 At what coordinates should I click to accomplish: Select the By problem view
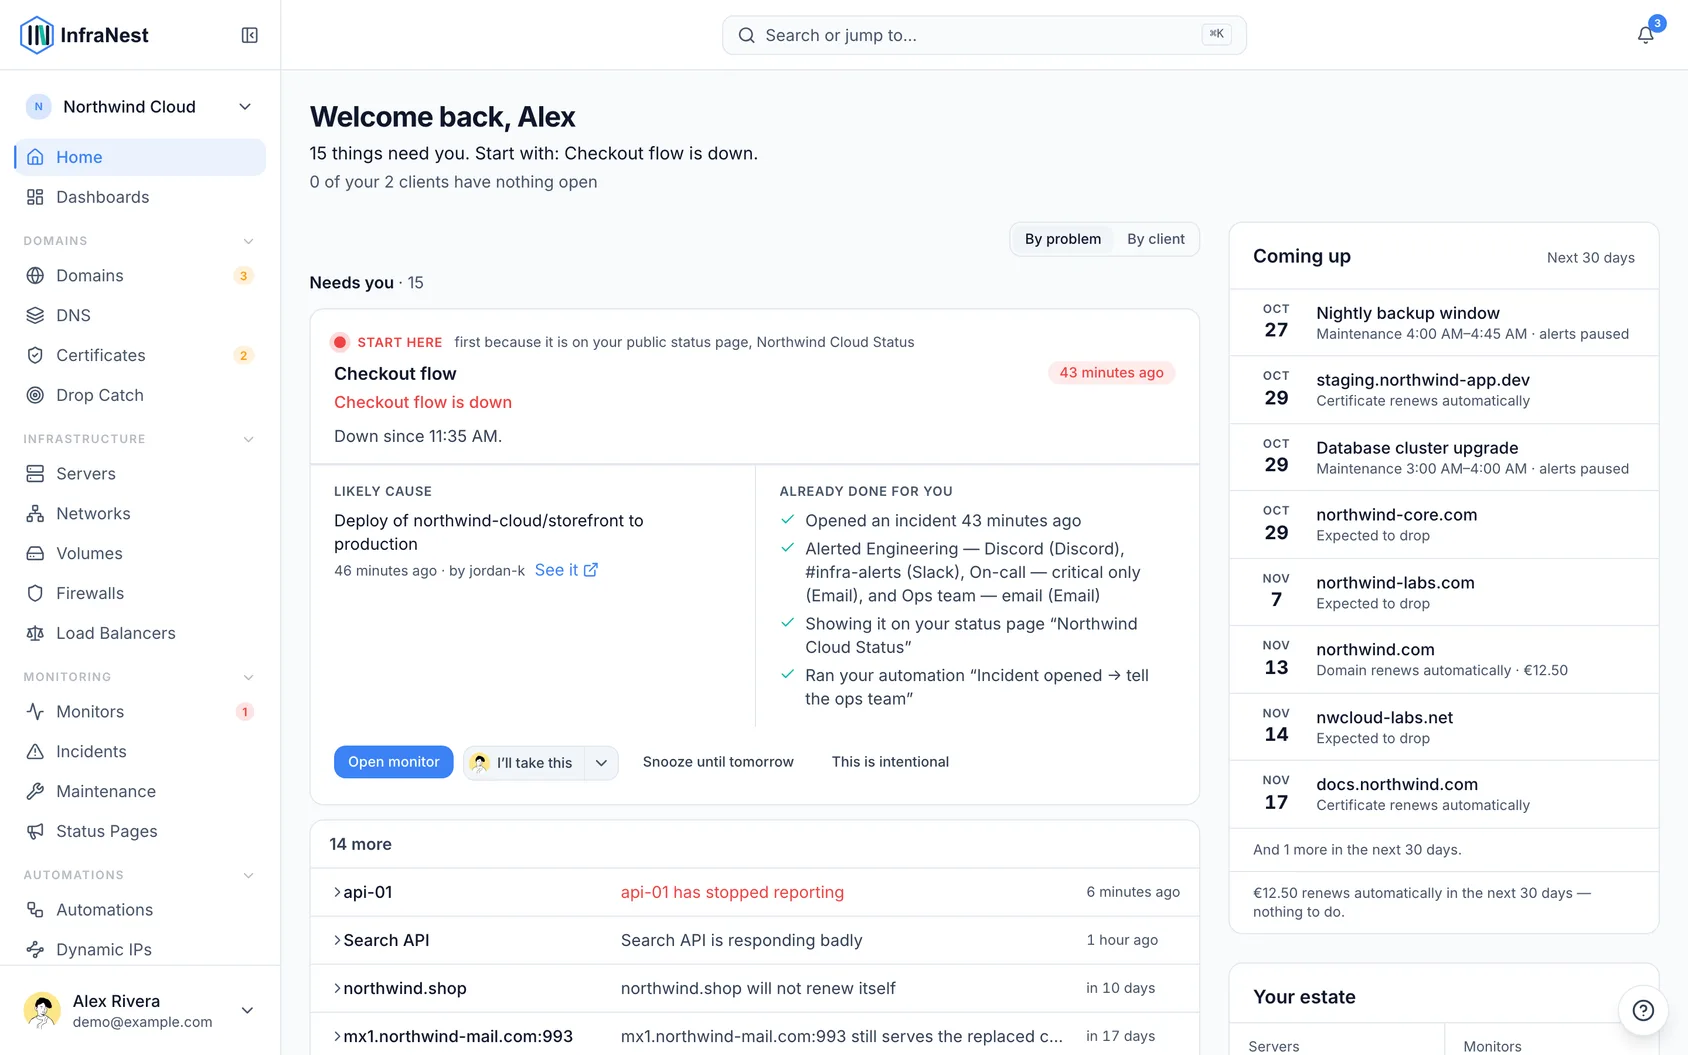(x=1063, y=239)
